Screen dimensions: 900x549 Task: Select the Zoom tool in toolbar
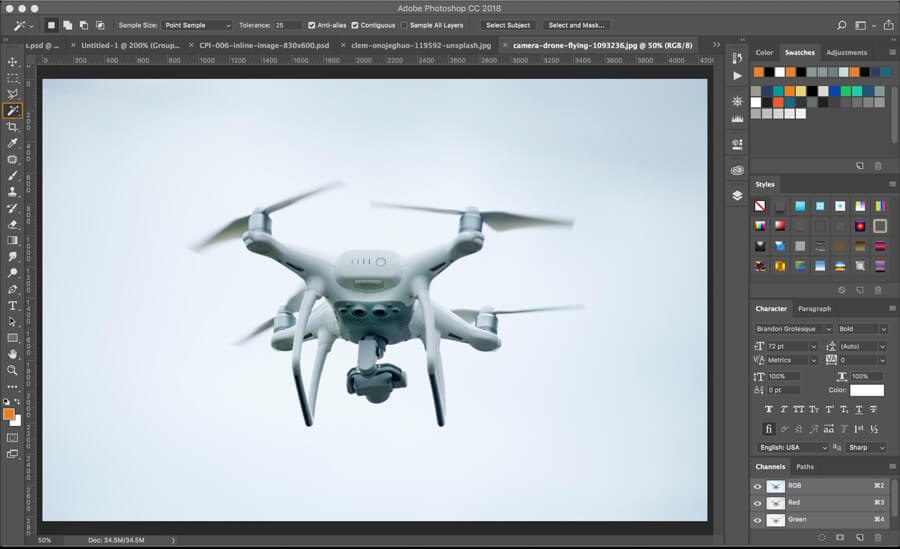pyautogui.click(x=13, y=370)
